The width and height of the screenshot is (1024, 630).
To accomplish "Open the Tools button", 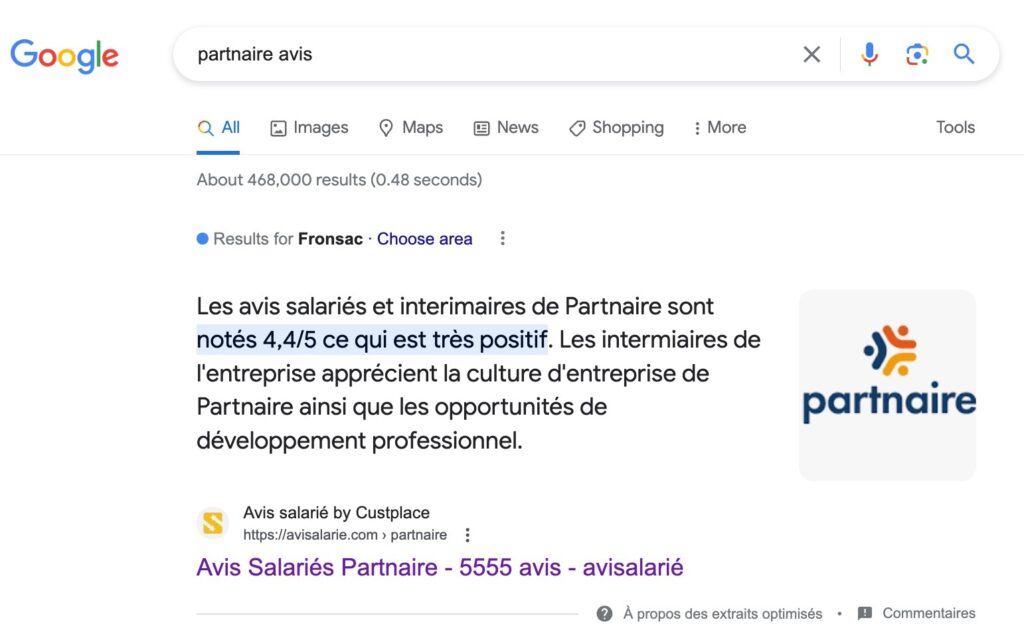I will 955,128.
